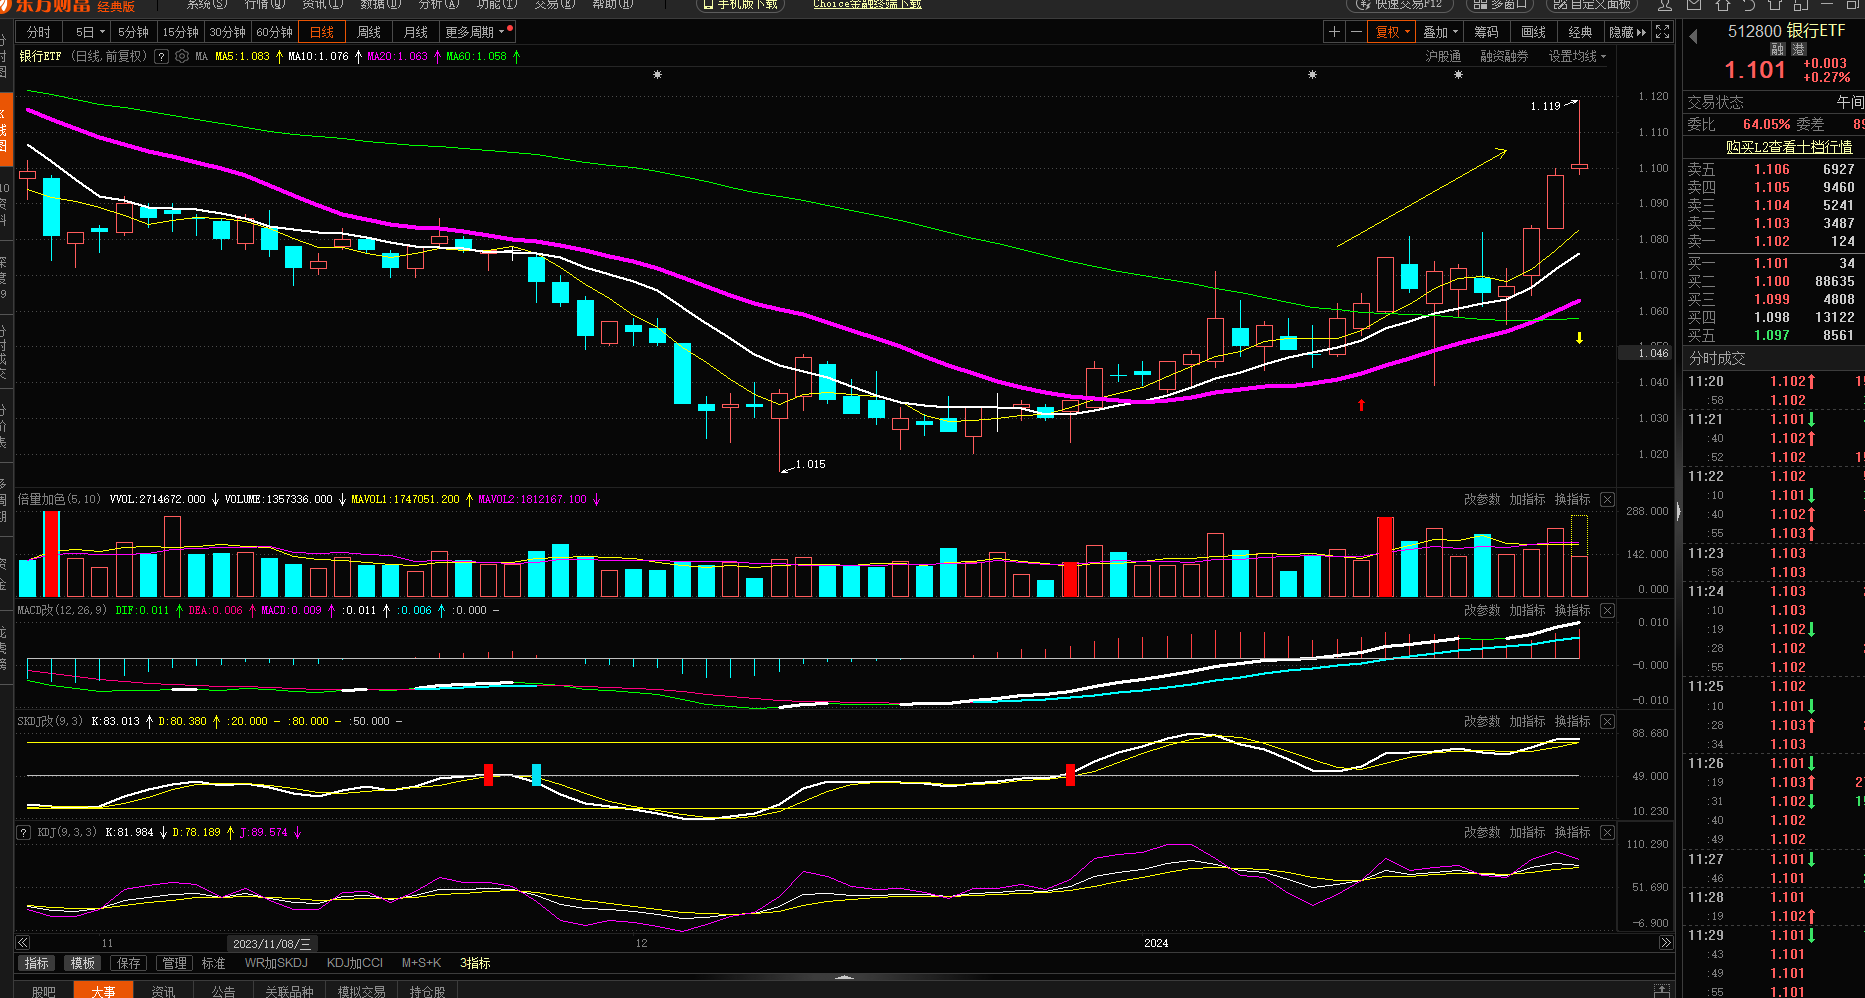
Task: Open MA settings gear icon
Action: [x=182, y=57]
